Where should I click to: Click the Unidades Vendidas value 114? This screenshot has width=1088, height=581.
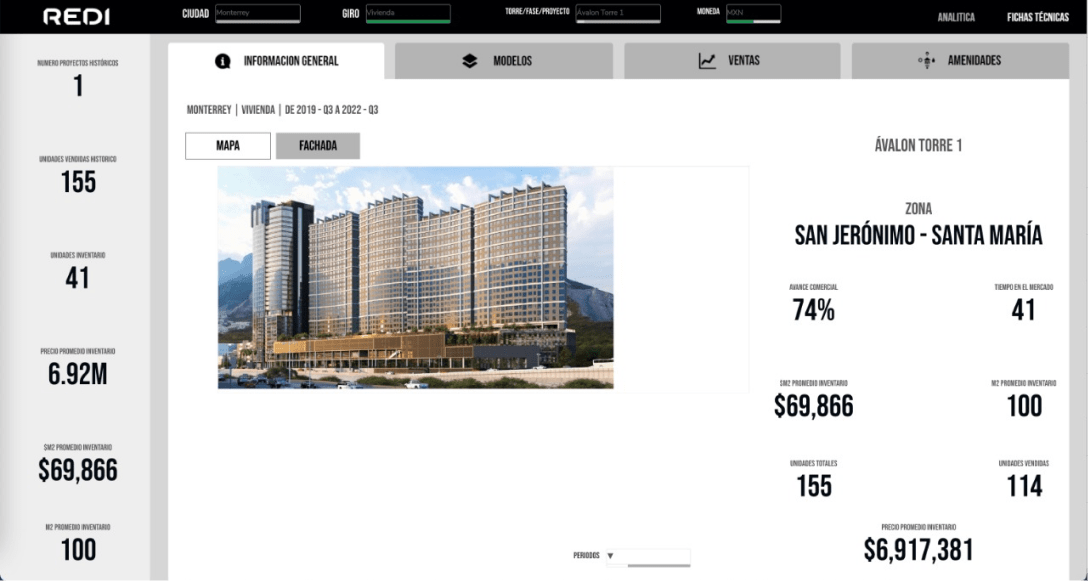click(x=1024, y=486)
